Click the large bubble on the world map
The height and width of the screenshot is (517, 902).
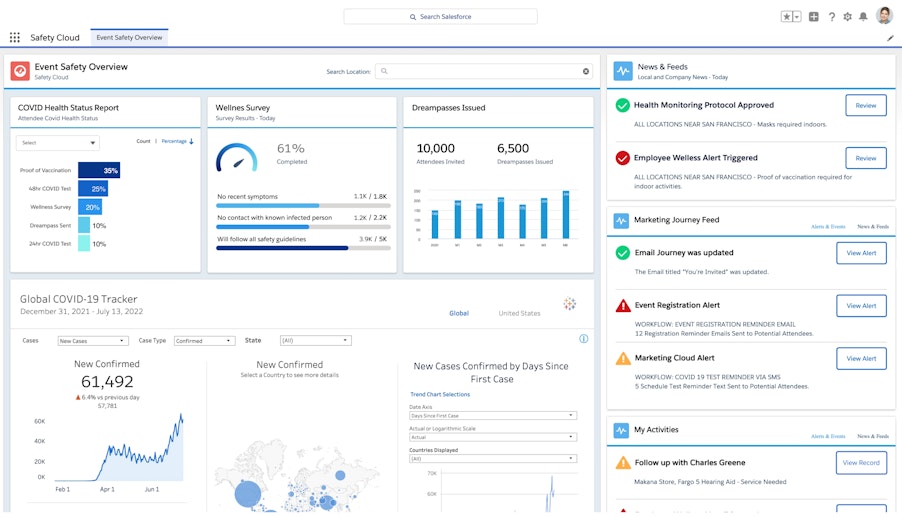(x=248, y=493)
